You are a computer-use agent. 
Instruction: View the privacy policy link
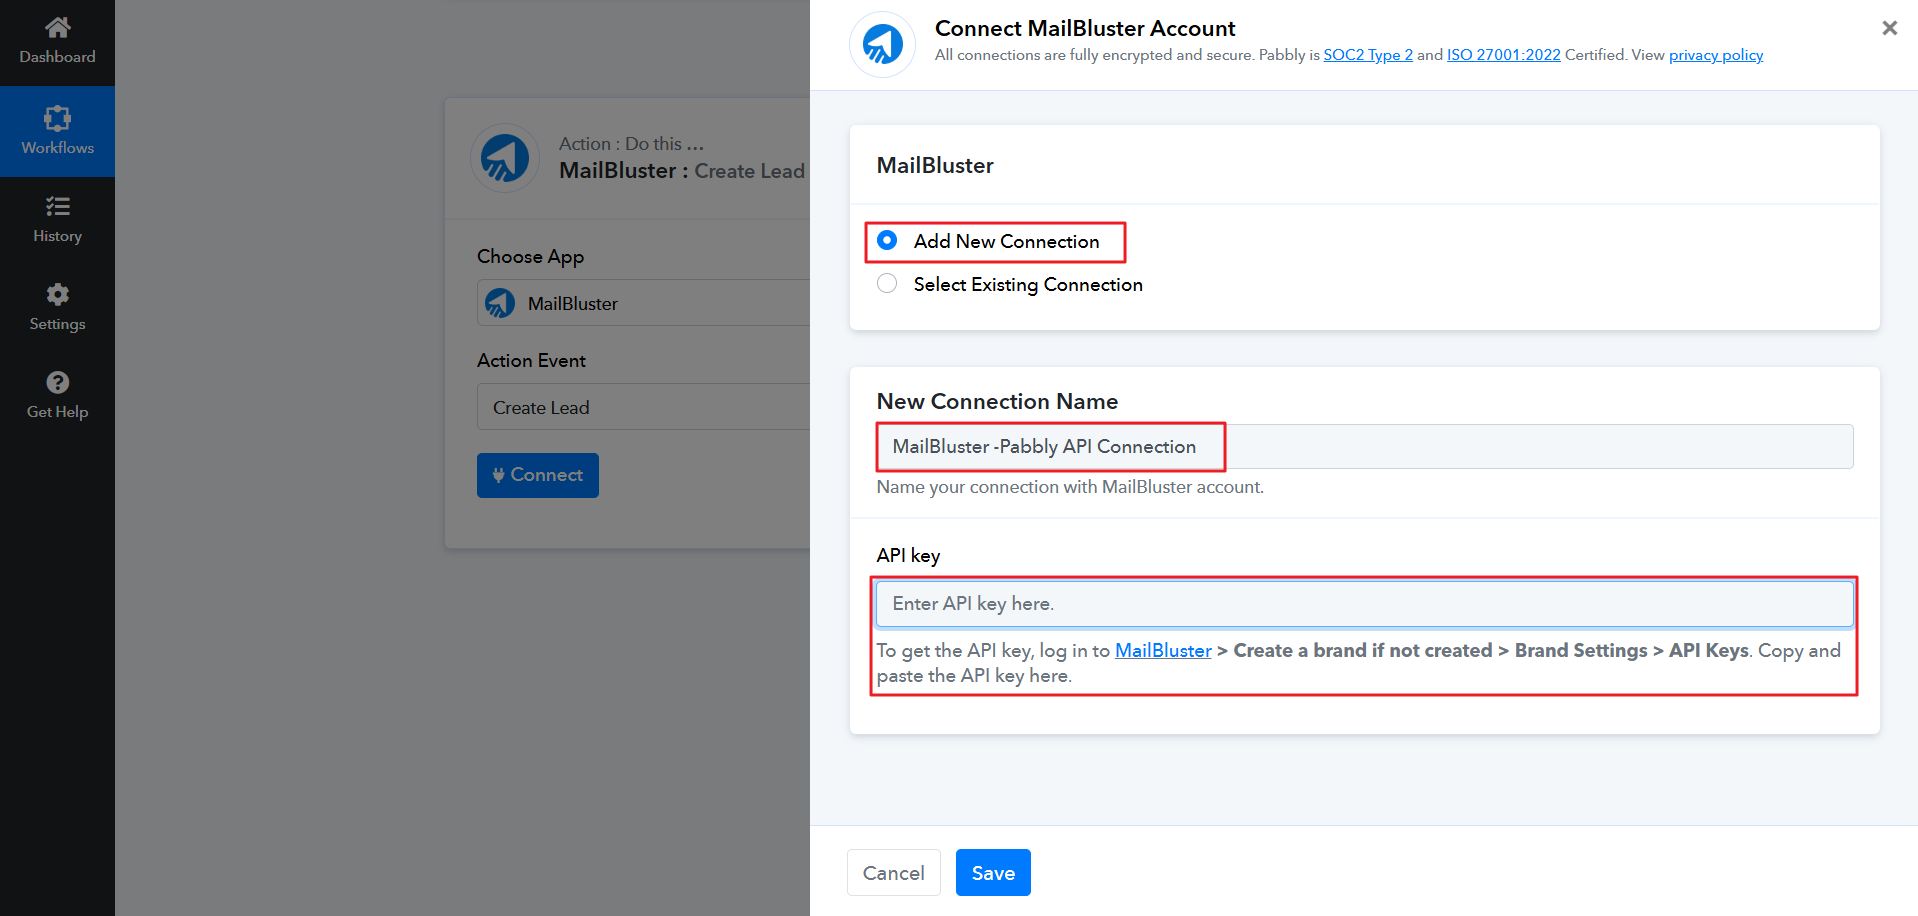pyautogui.click(x=1715, y=55)
